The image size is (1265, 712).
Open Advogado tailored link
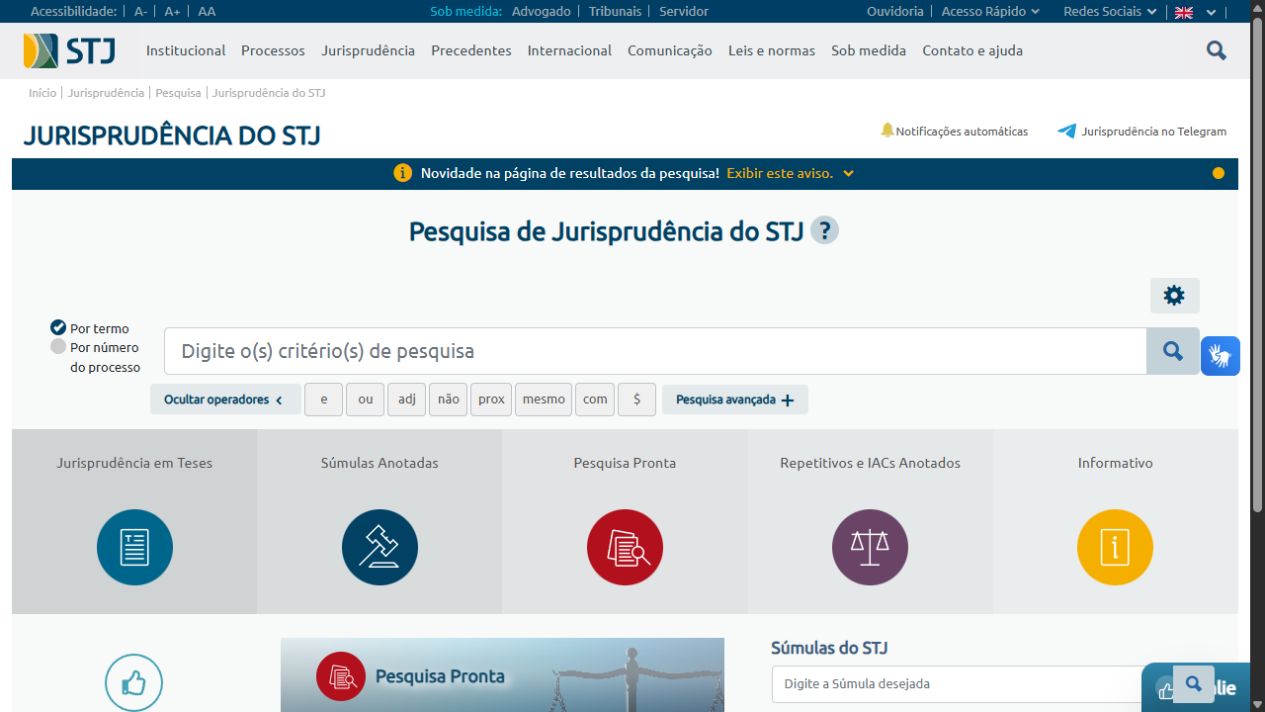(541, 12)
